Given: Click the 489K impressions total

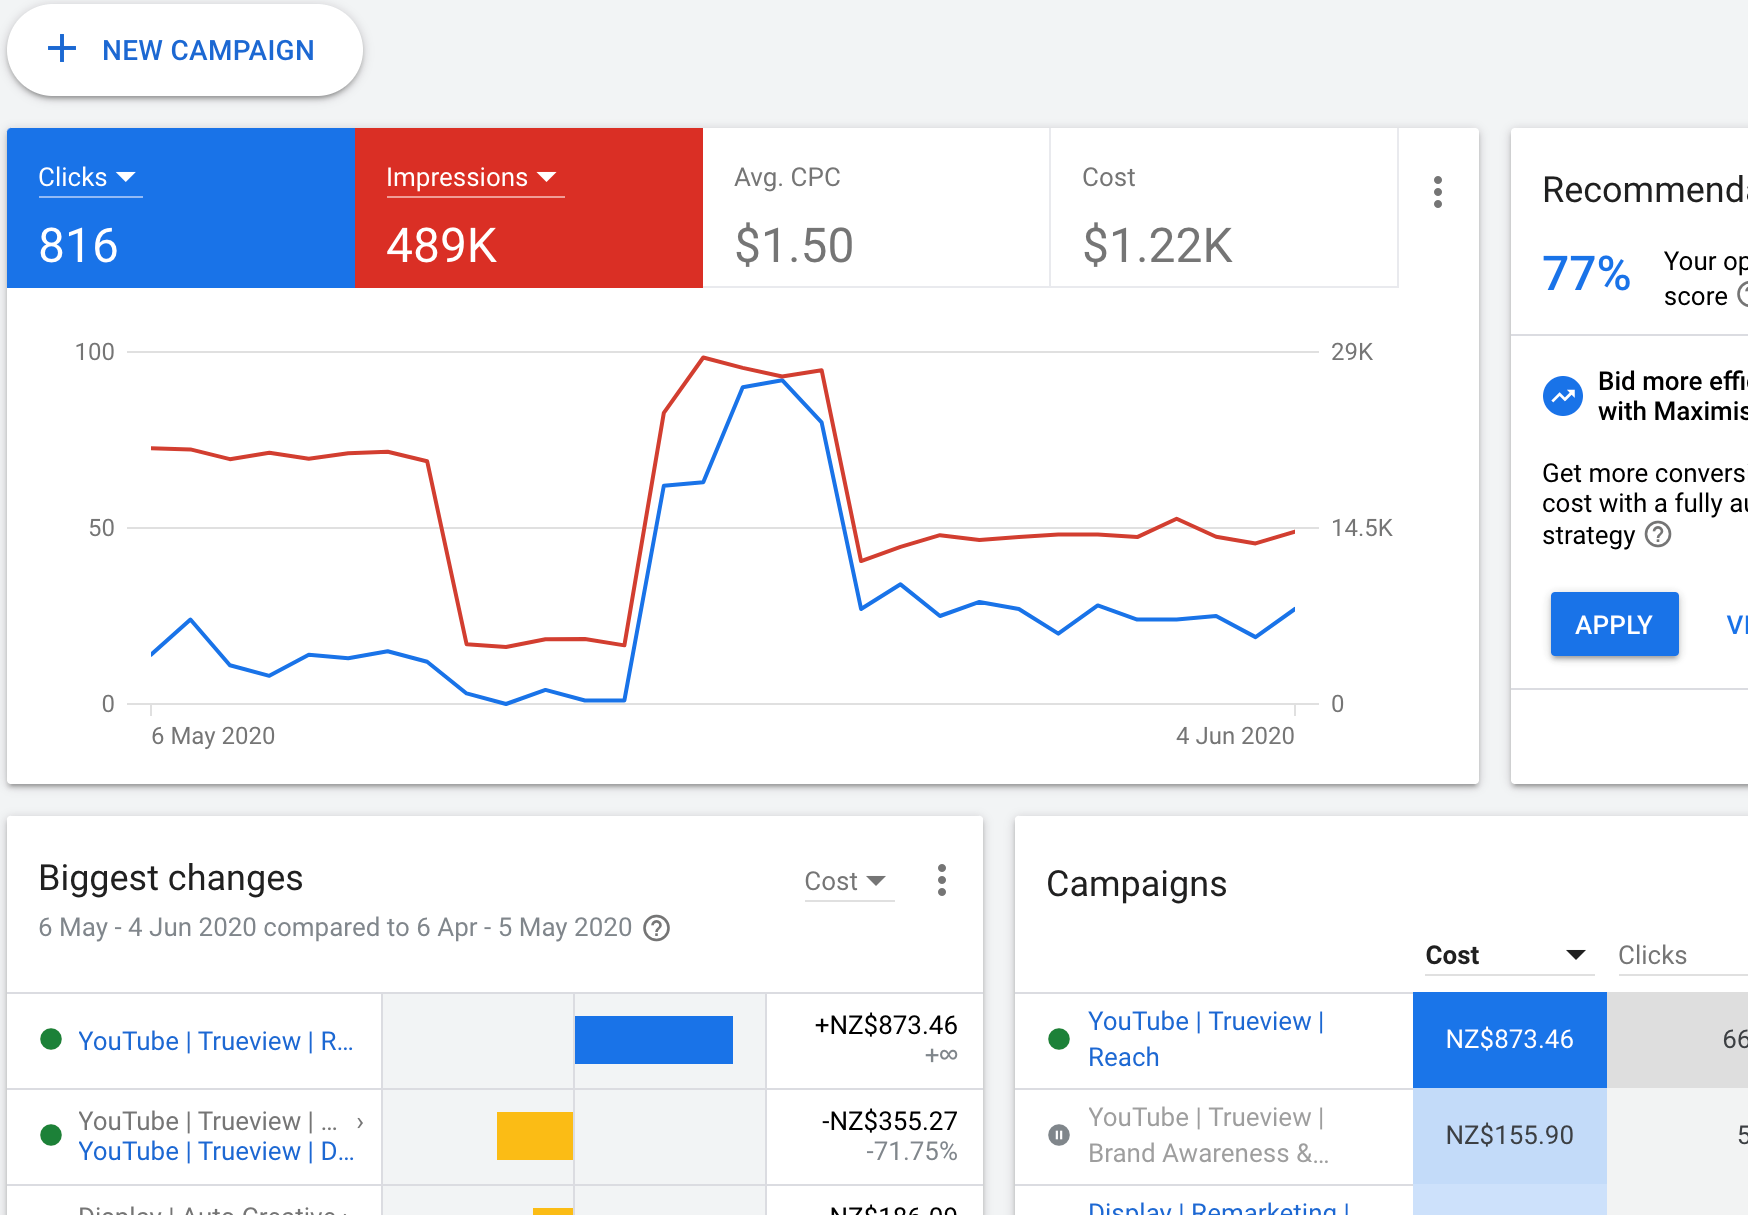Looking at the screenshot, I should tap(441, 246).
